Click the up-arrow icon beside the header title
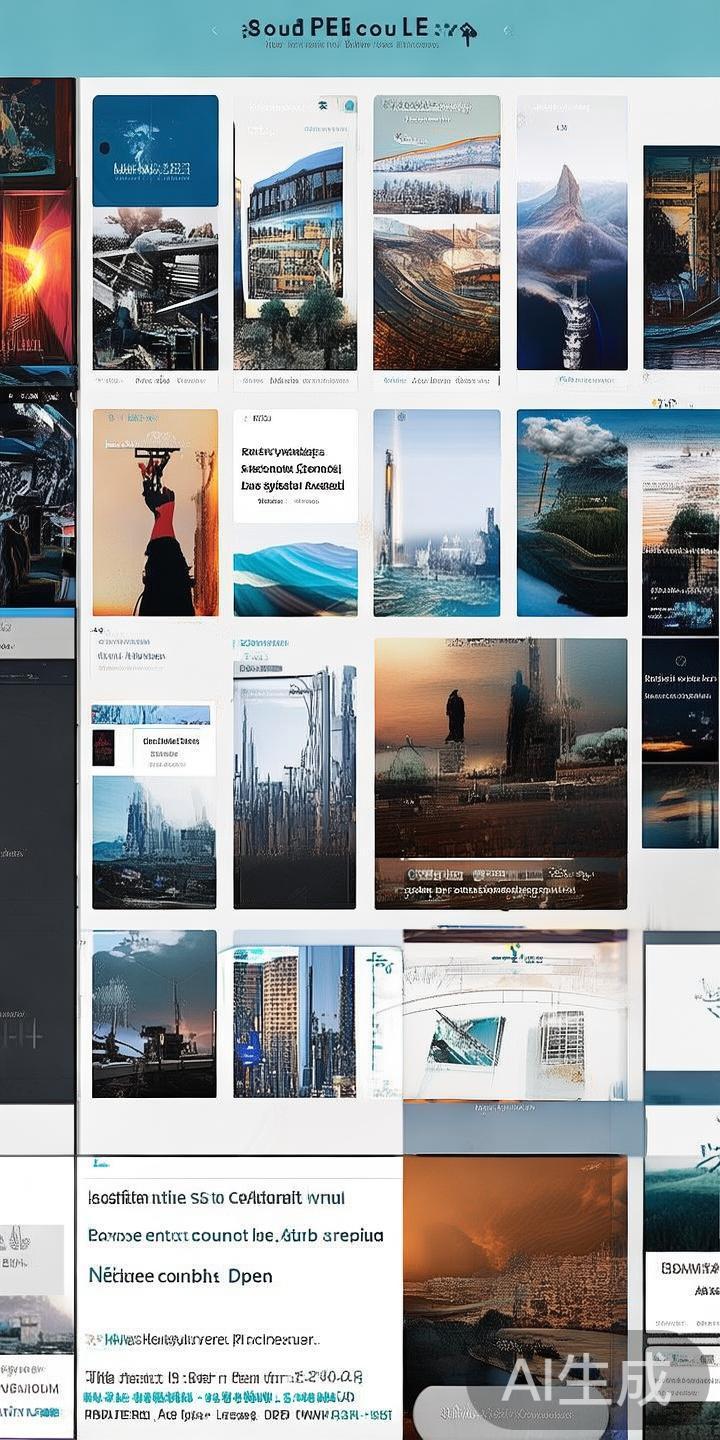 click(466, 31)
